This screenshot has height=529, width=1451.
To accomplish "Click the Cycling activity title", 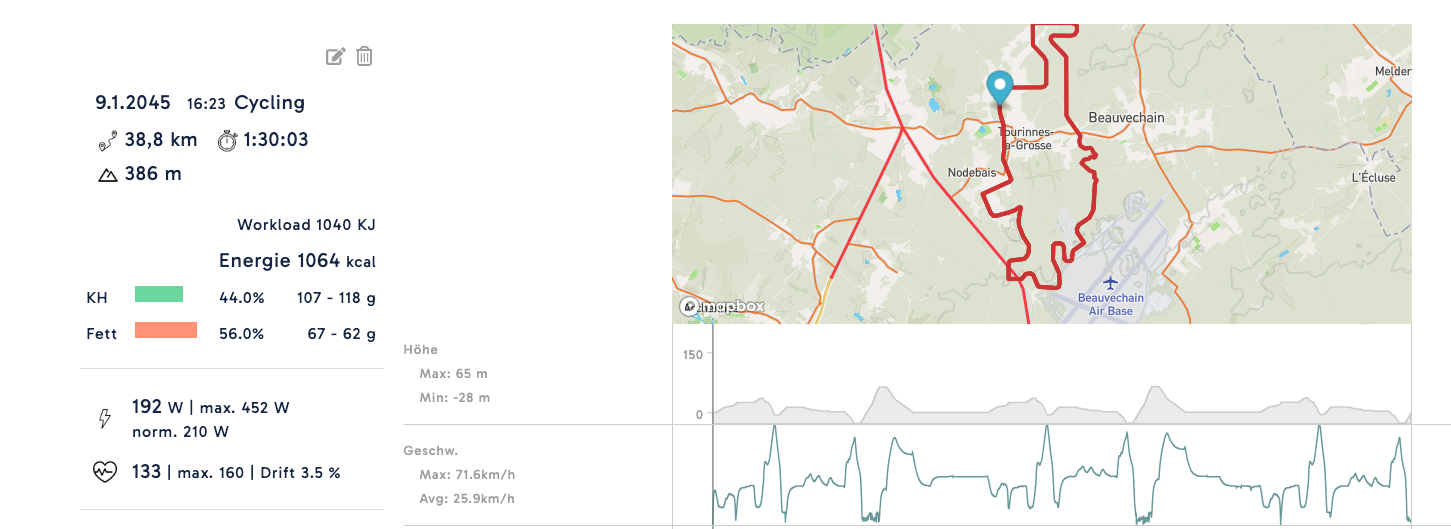I will point(269,103).
